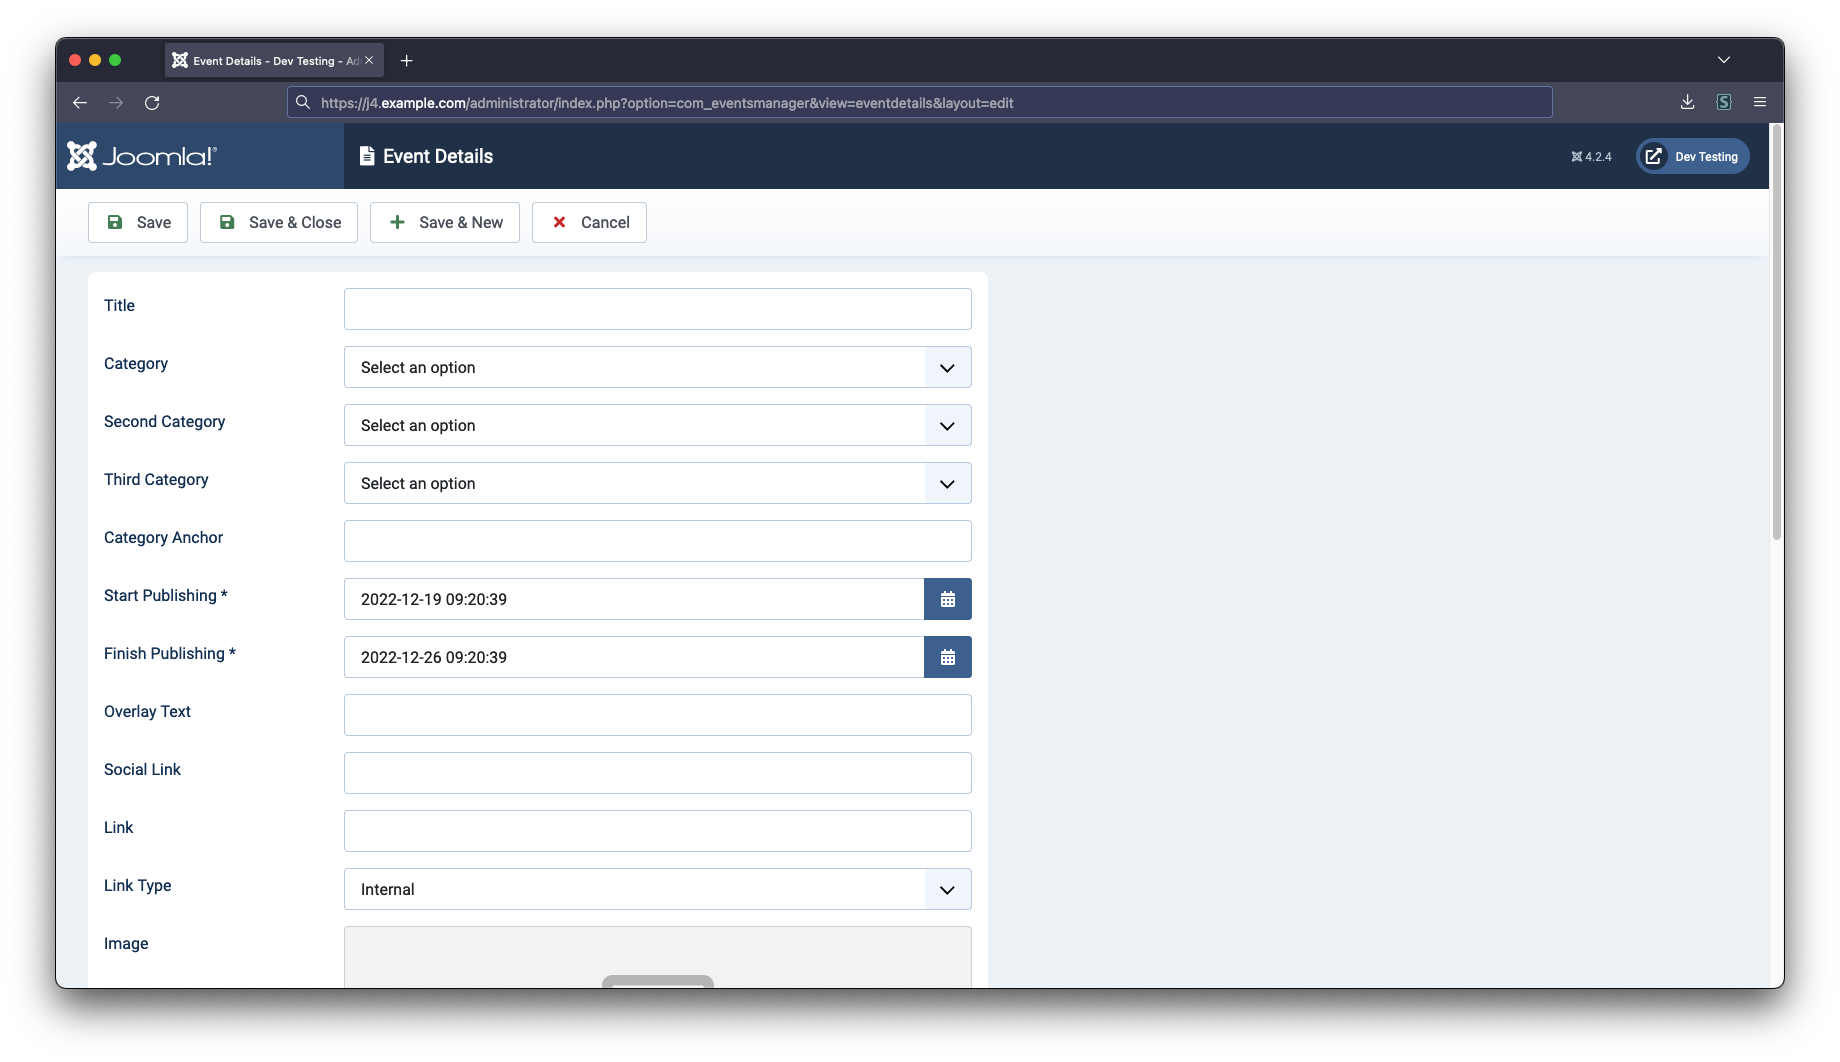Open the Link Type dropdown showing Internal

657,889
